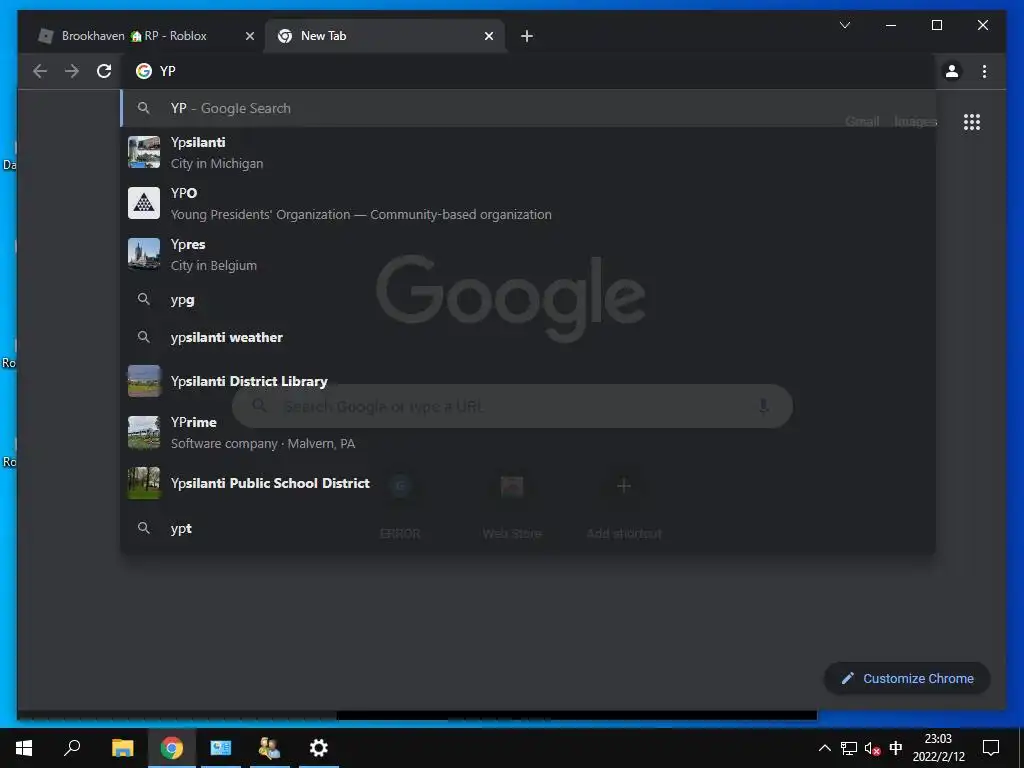Click the Gmail link
The height and width of the screenshot is (768, 1024).
pos(861,122)
